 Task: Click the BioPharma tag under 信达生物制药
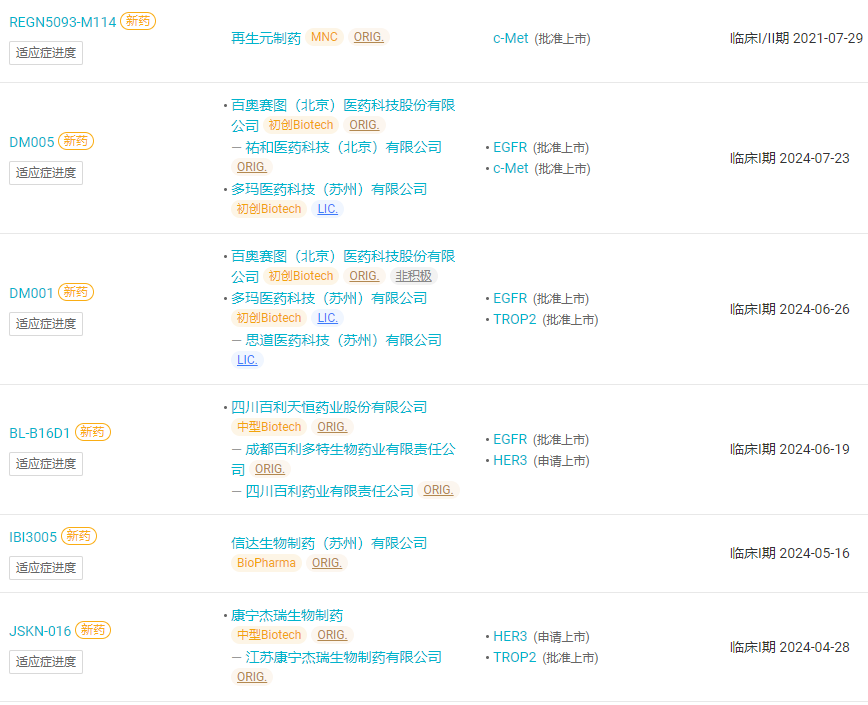tap(266, 563)
